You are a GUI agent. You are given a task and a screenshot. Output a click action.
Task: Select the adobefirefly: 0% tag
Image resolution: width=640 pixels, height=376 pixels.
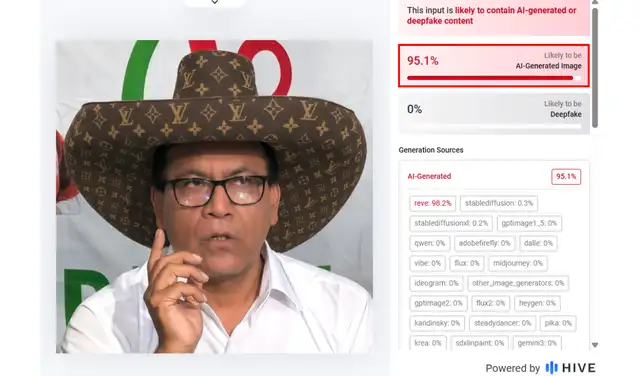484,243
